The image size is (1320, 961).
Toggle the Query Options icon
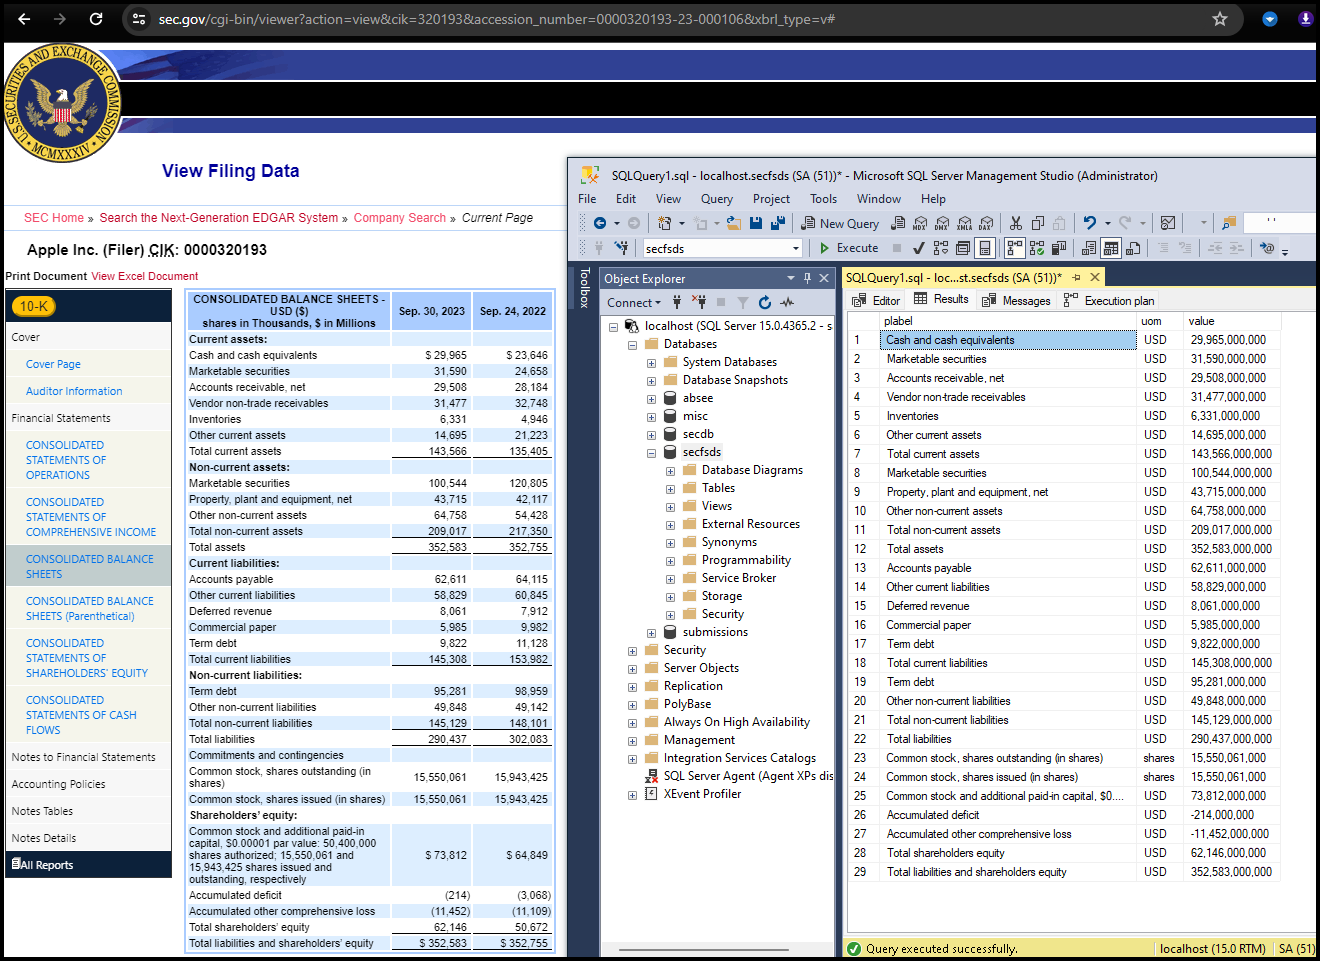(962, 248)
